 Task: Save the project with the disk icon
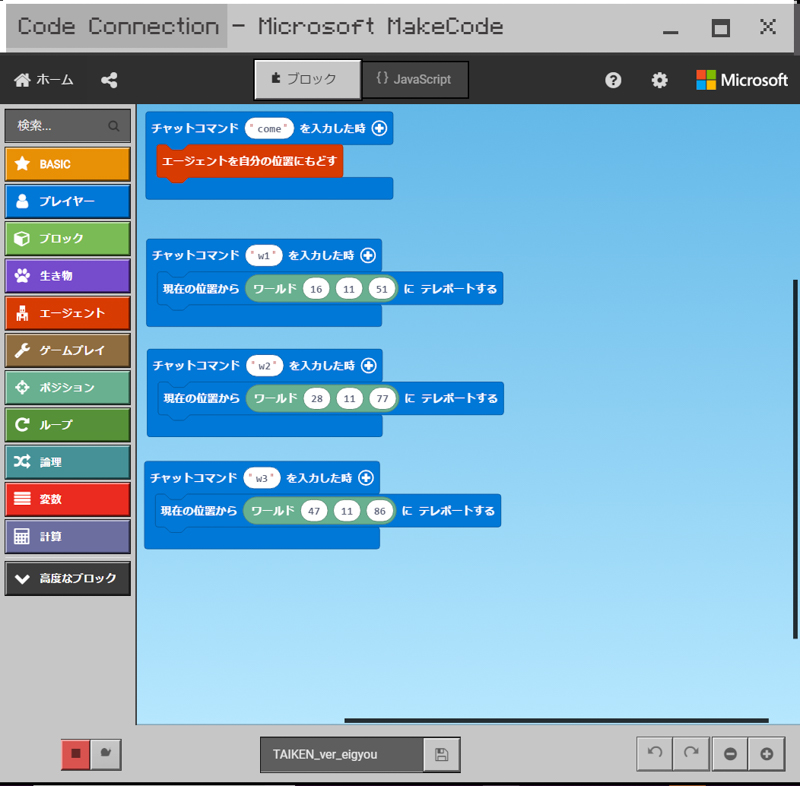[441, 754]
